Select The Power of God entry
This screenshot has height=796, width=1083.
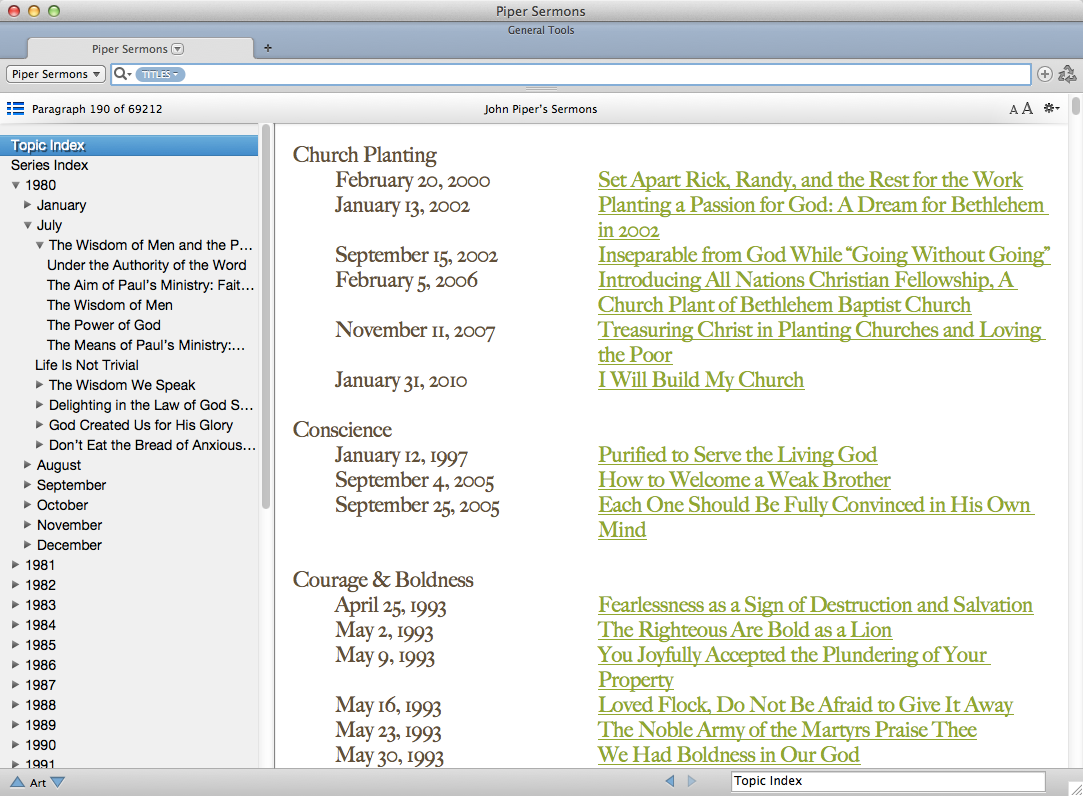pyautogui.click(x=104, y=325)
